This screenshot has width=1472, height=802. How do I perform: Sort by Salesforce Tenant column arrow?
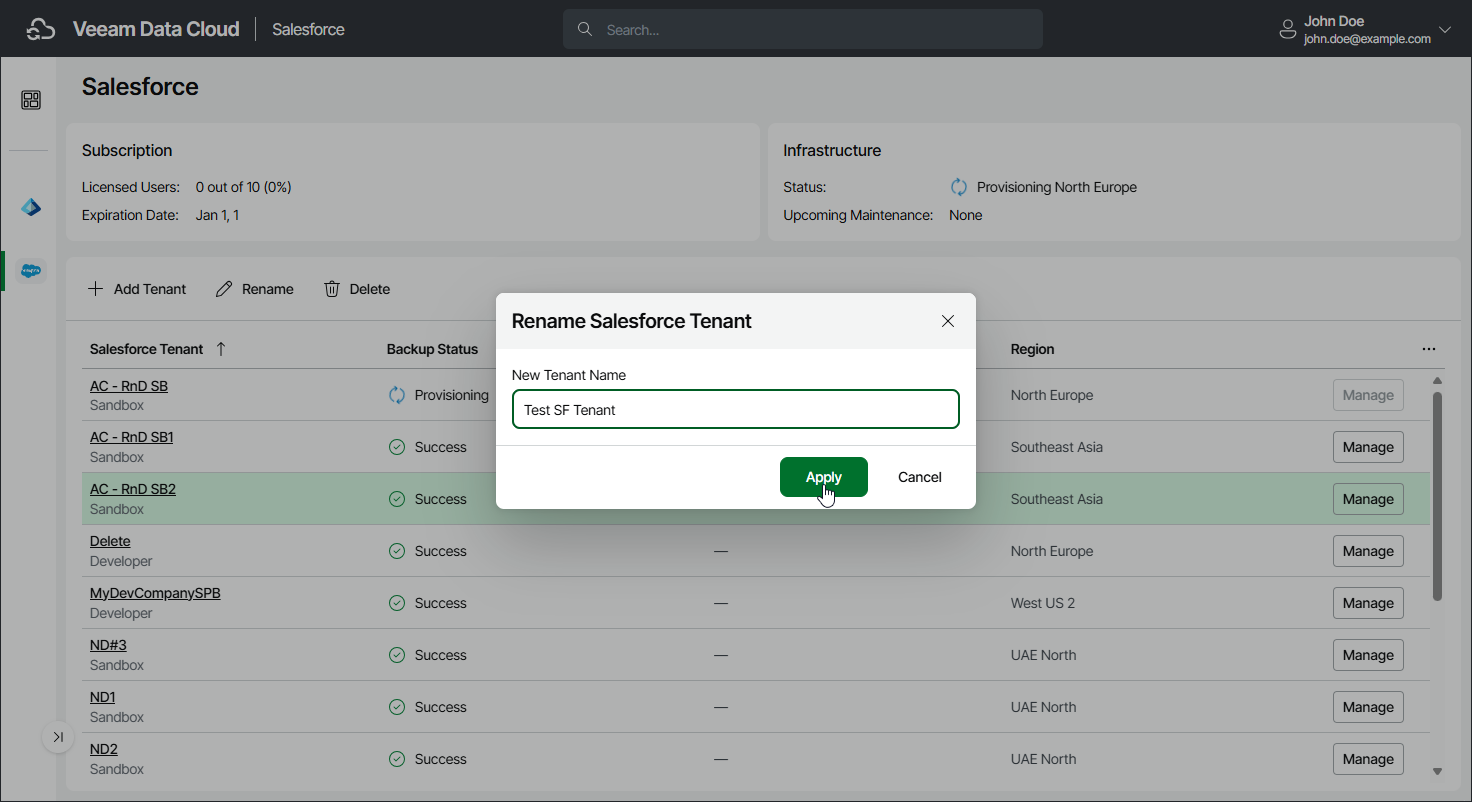221,349
